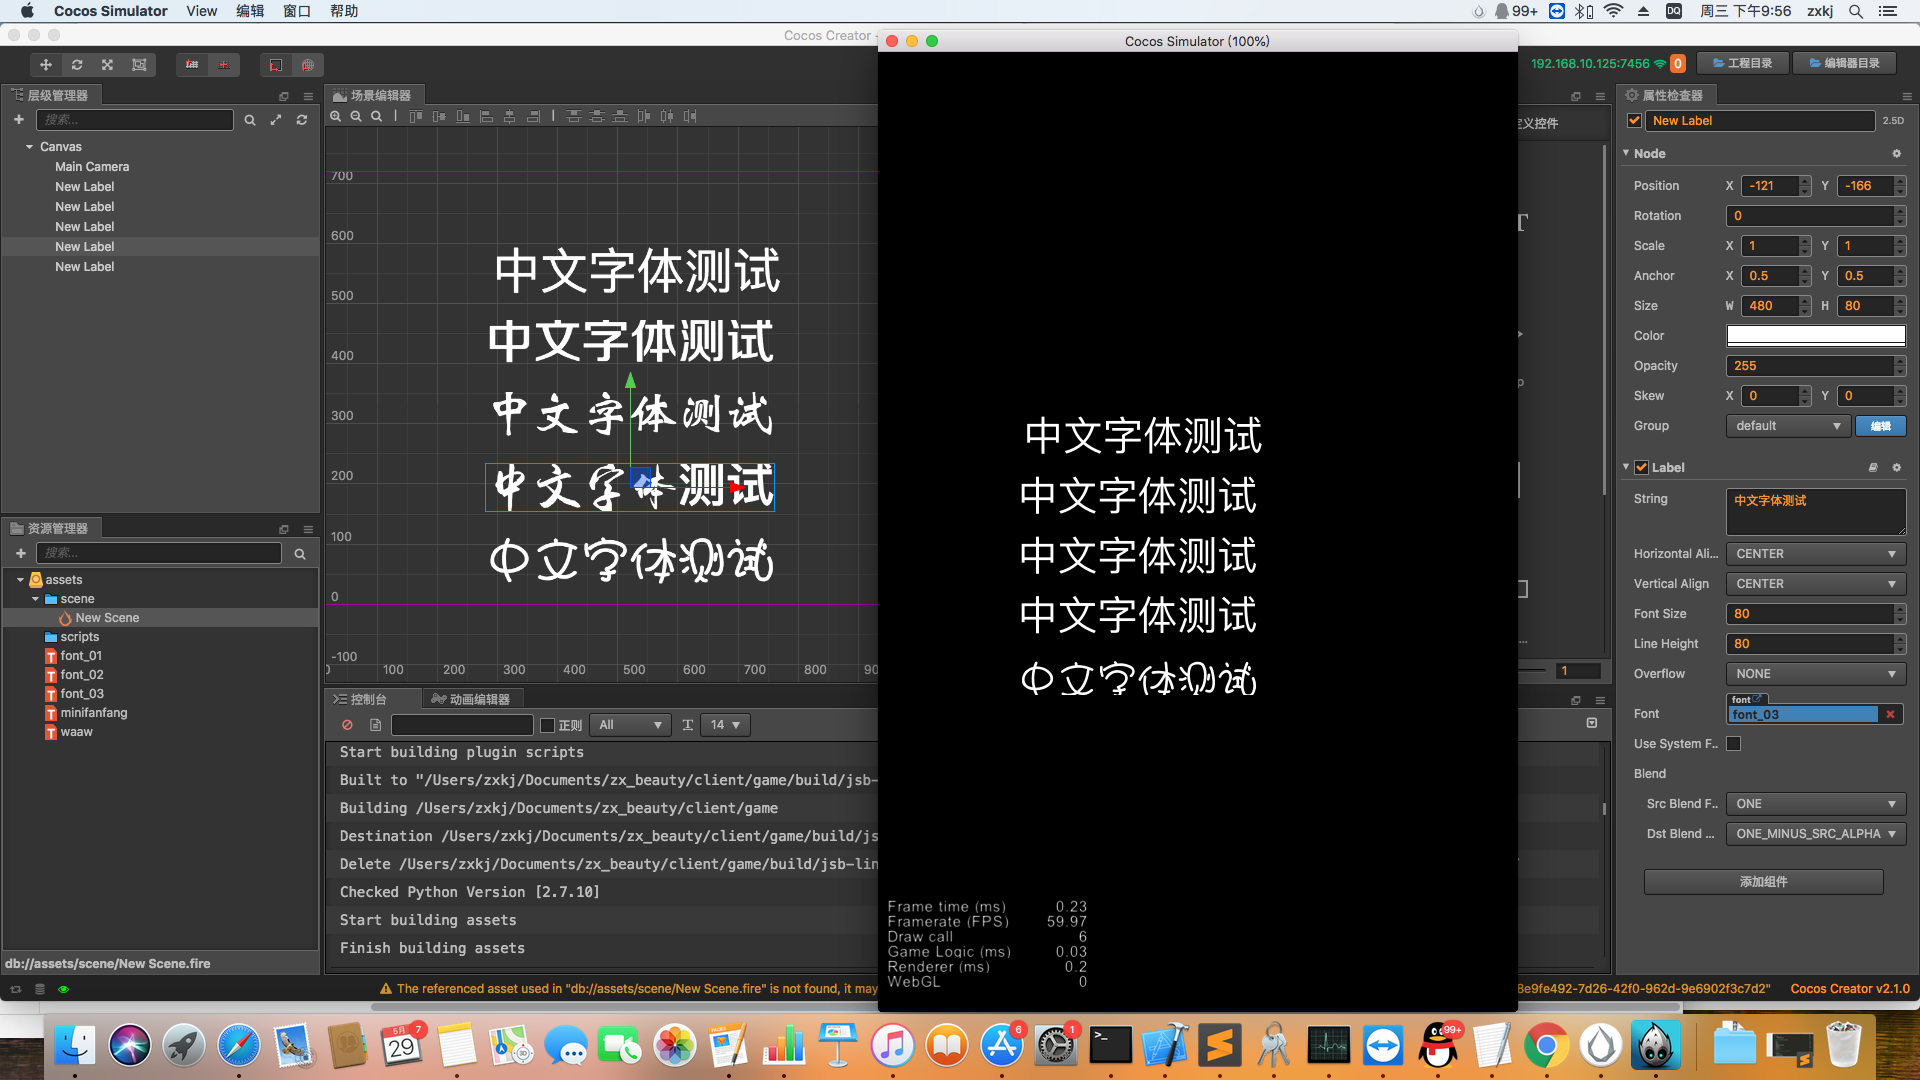Open the Overflow NONE dropdown
The height and width of the screenshot is (1080, 1920).
[x=1815, y=674]
